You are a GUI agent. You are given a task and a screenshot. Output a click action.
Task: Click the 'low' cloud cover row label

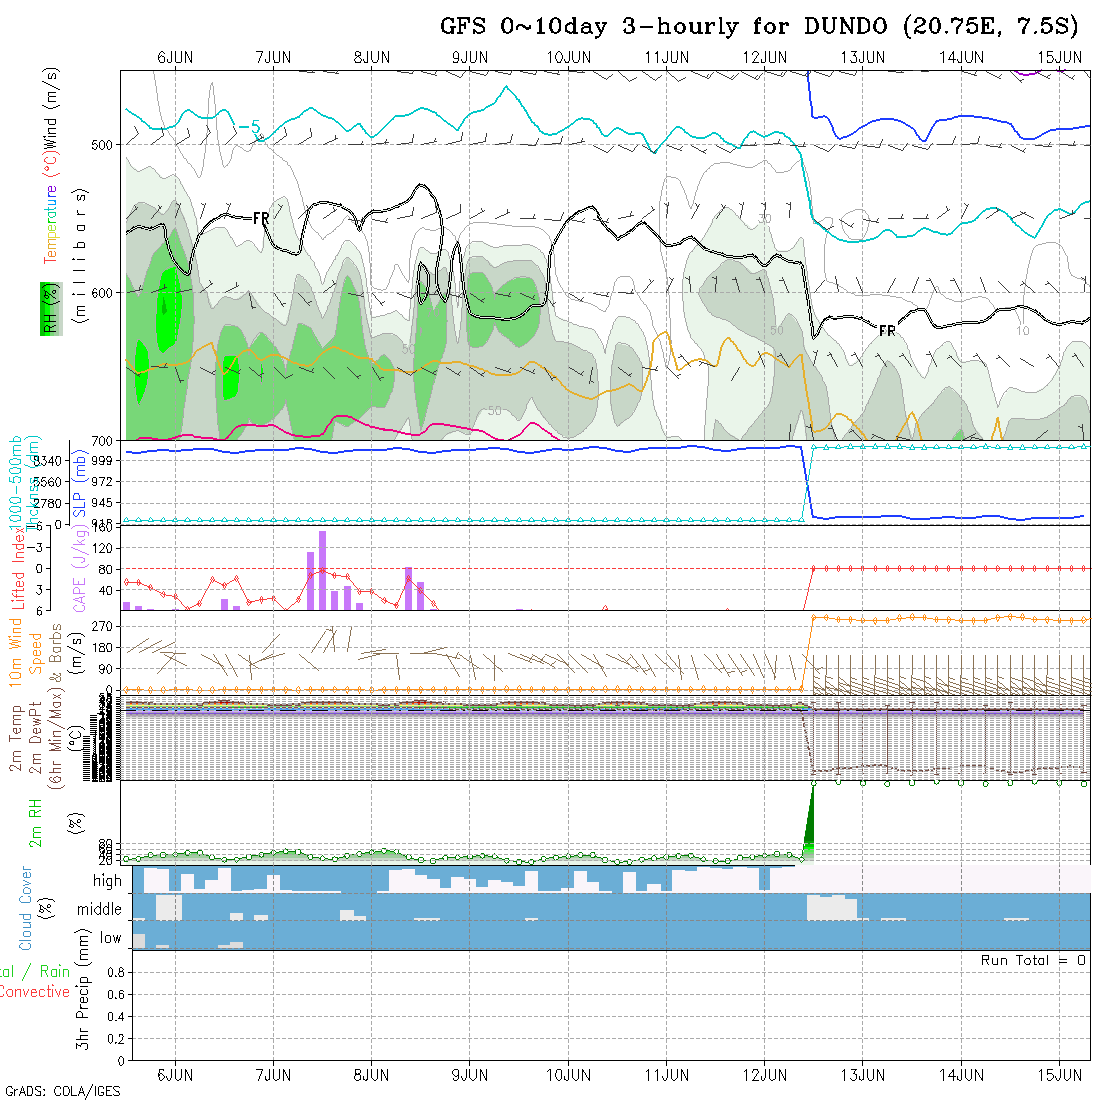[110, 938]
